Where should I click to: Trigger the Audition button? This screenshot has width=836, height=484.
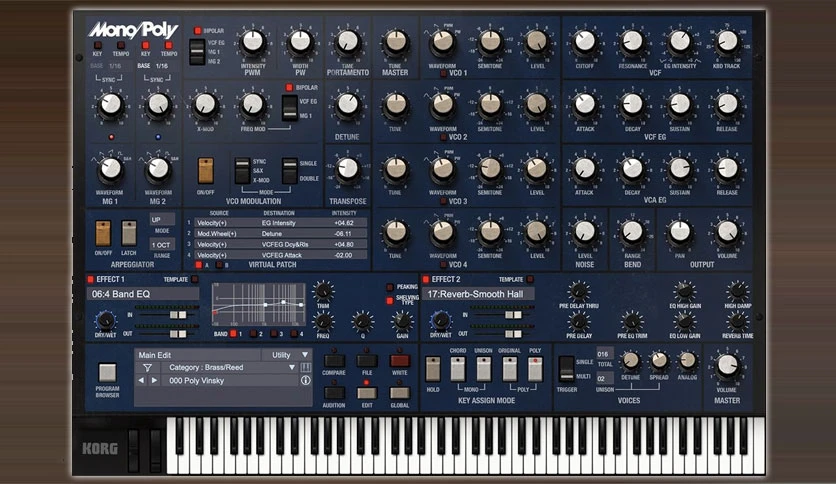point(334,393)
